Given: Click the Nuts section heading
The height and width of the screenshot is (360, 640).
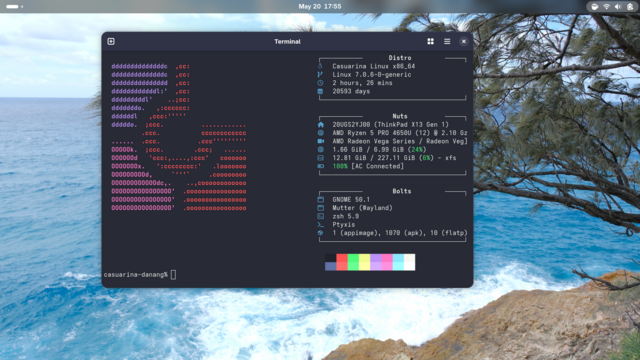Looking at the screenshot, I should pos(400,116).
